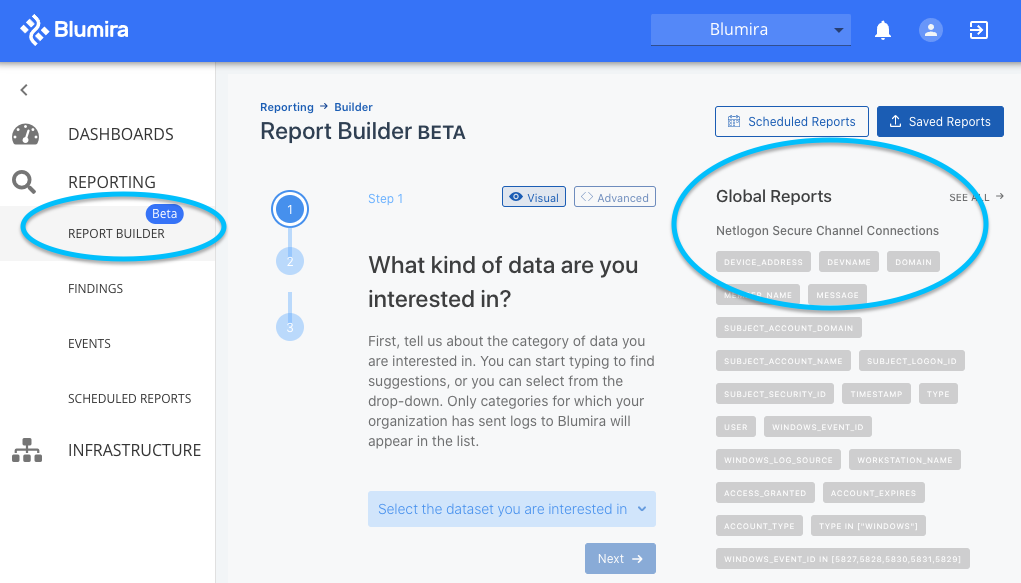This screenshot has width=1021, height=583.
Task: Open DASHBOARDS in the sidebar
Action: tap(121, 134)
